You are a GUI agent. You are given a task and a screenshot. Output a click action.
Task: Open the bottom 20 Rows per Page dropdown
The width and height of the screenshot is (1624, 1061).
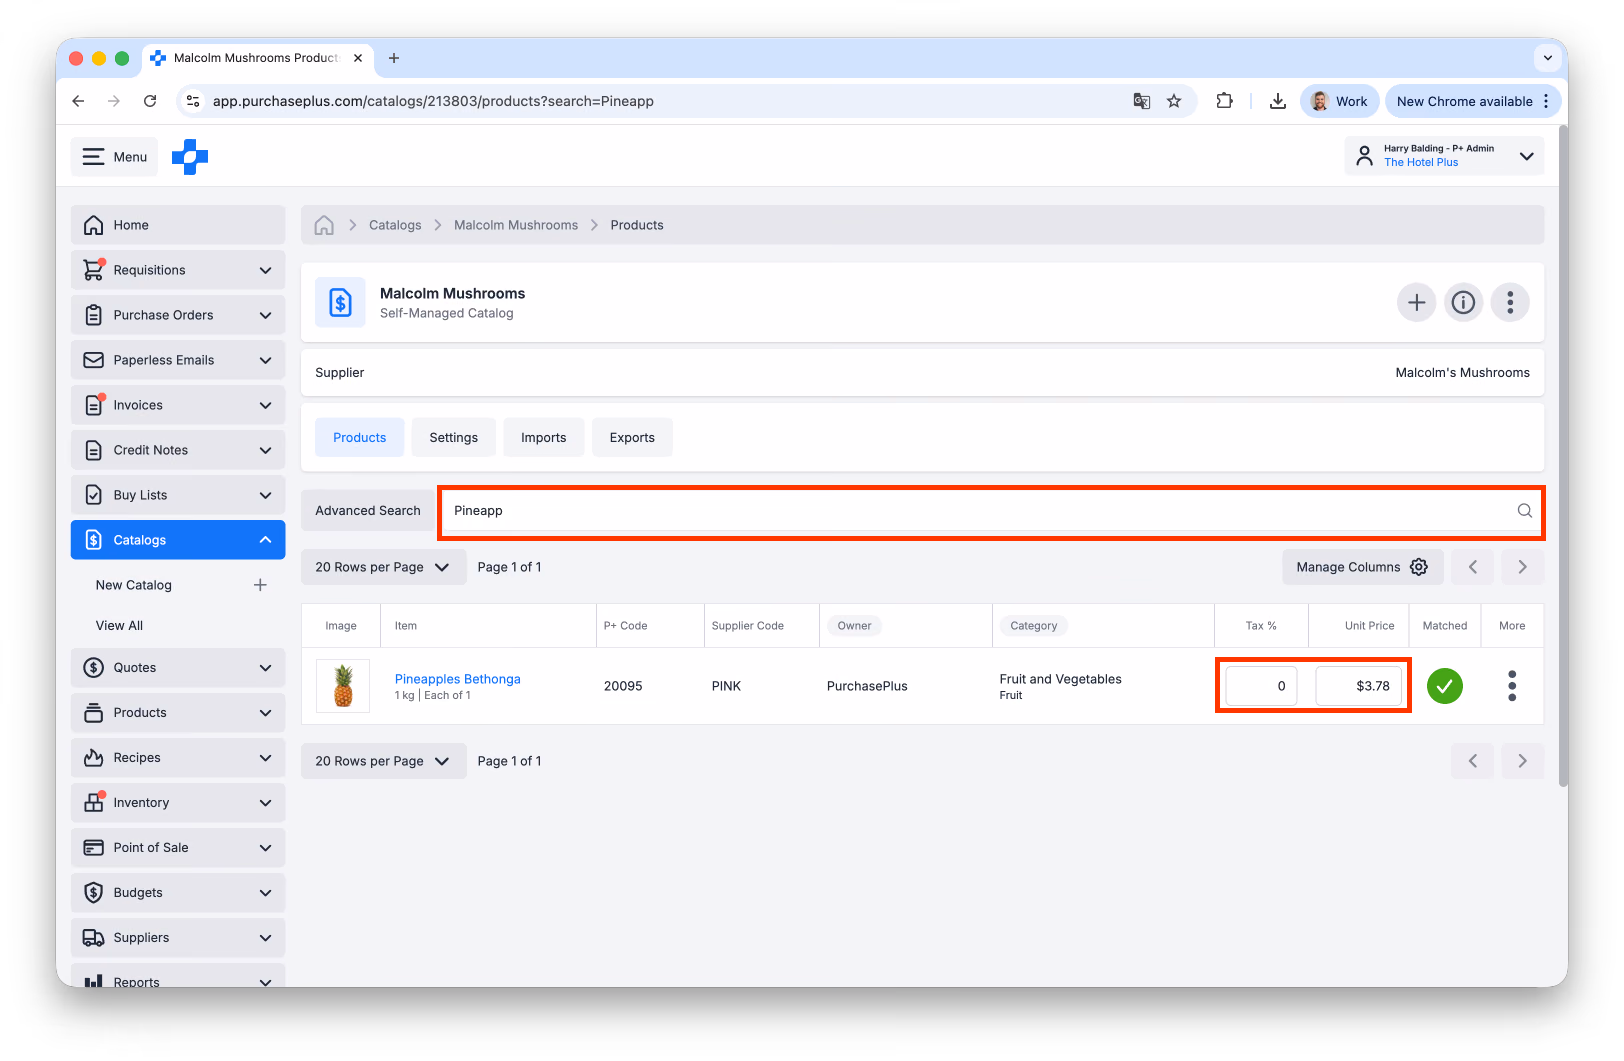(x=383, y=761)
